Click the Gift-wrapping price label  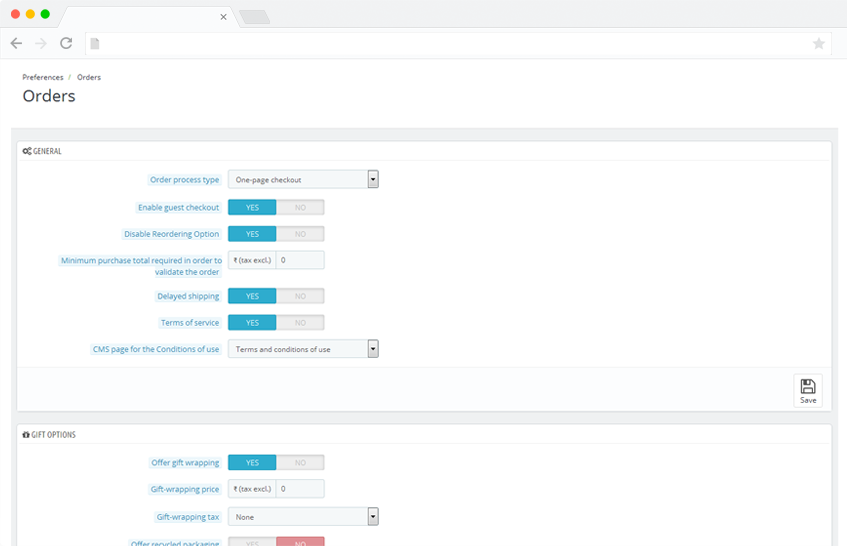tap(185, 489)
